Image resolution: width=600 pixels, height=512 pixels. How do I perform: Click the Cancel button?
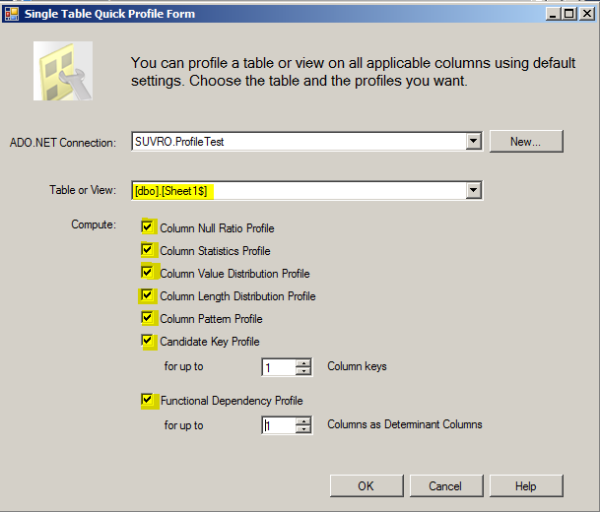click(446, 486)
